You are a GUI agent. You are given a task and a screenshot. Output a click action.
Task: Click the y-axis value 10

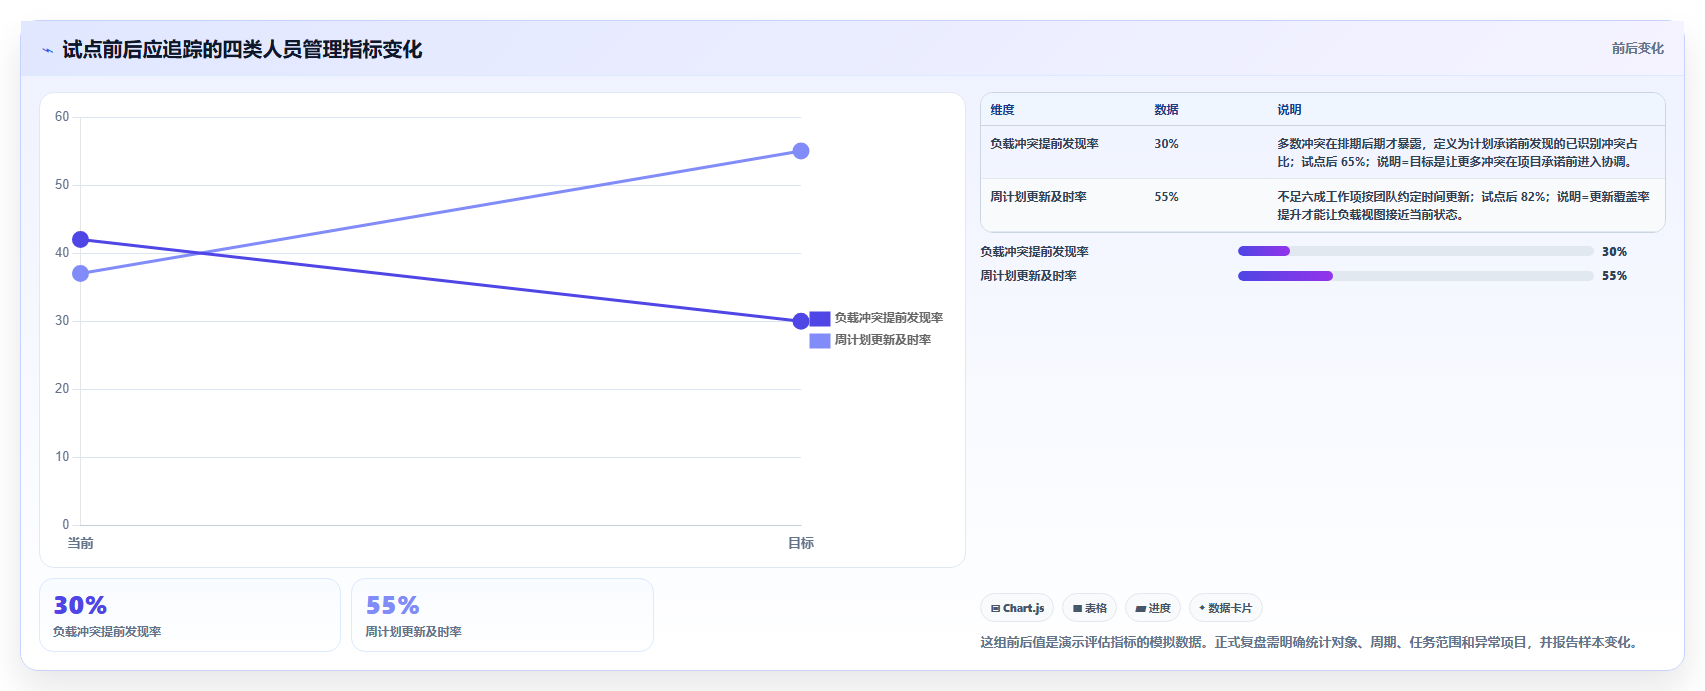click(62, 457)
